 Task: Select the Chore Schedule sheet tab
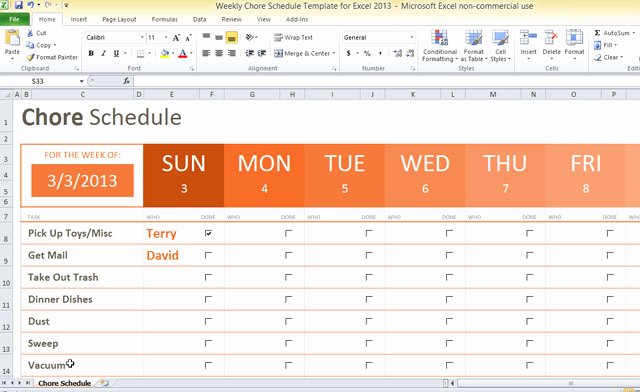(x=64, y=383)
